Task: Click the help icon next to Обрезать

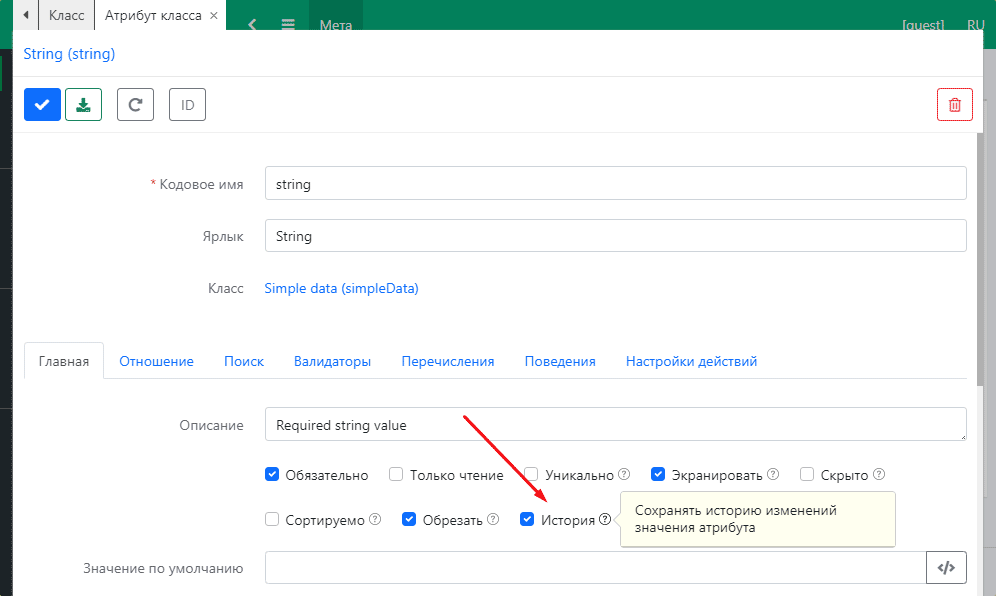Action: click(x=493, y=519)
